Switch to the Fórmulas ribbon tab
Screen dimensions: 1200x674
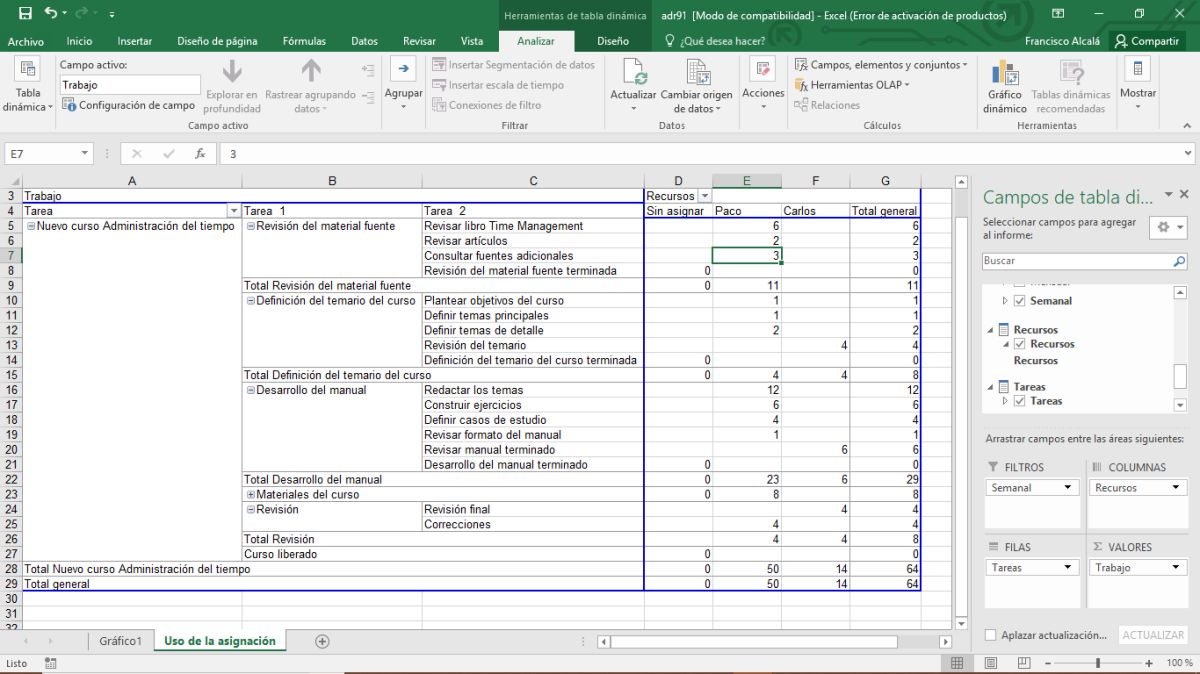pos(304,41)
